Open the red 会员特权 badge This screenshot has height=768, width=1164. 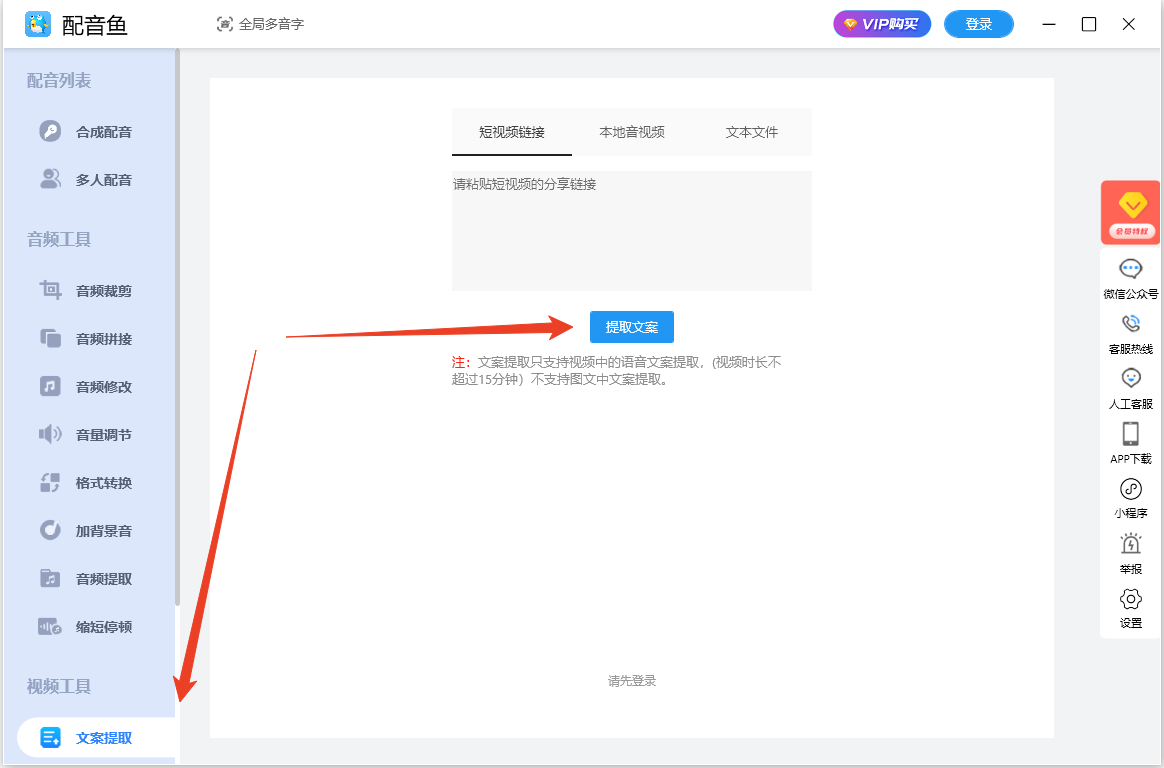click(x=1130, y=212)
